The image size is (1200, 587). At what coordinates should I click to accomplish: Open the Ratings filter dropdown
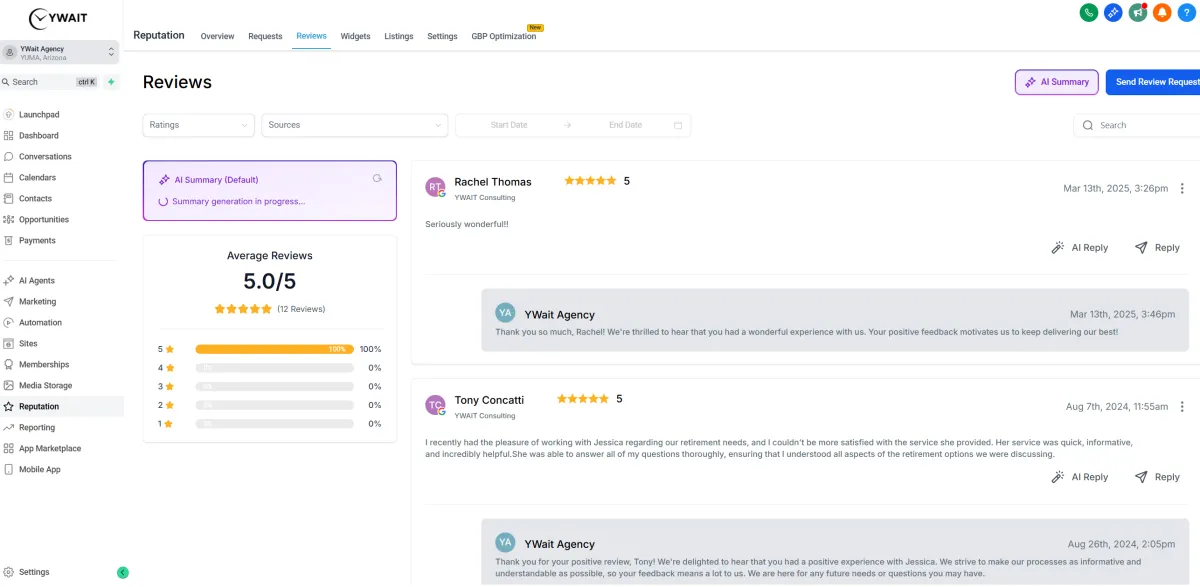click(x=199, y=125)
